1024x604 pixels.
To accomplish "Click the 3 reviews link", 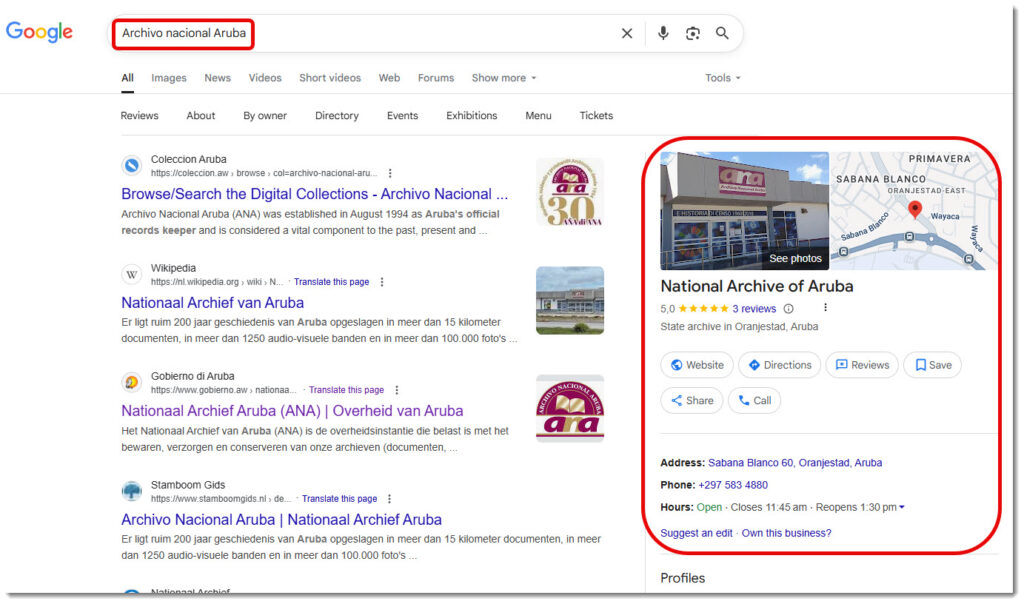I will tap(754, 309).
